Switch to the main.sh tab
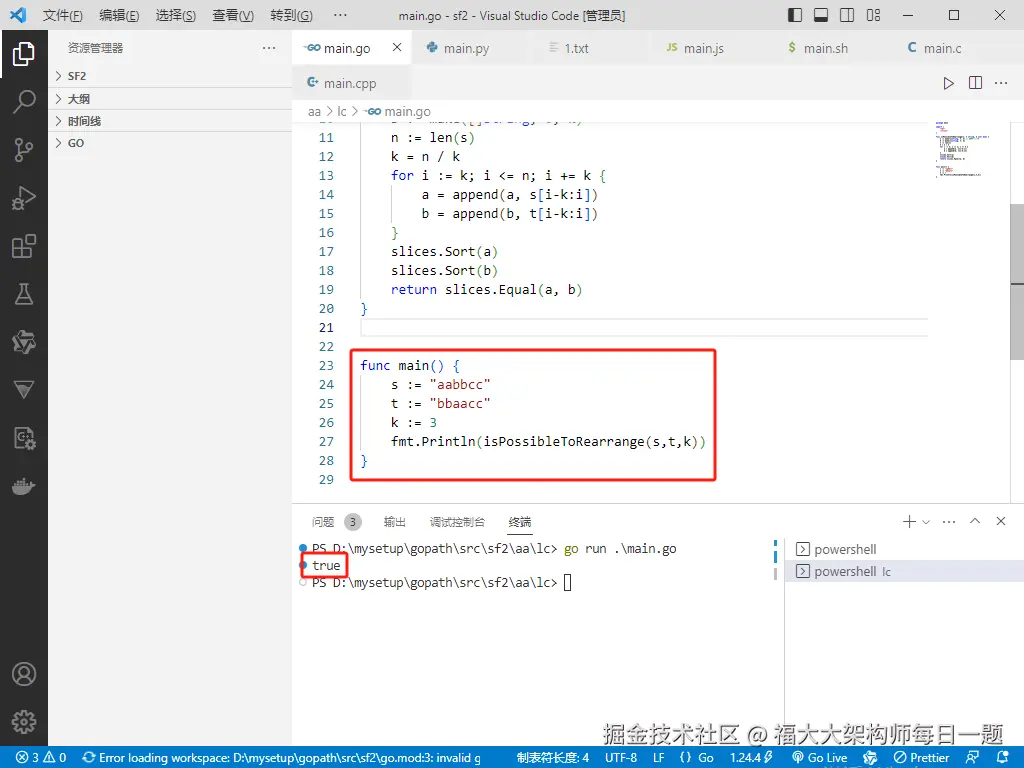Image resolution: width=1024 pixels, height=768 pixels. [825, 48]
